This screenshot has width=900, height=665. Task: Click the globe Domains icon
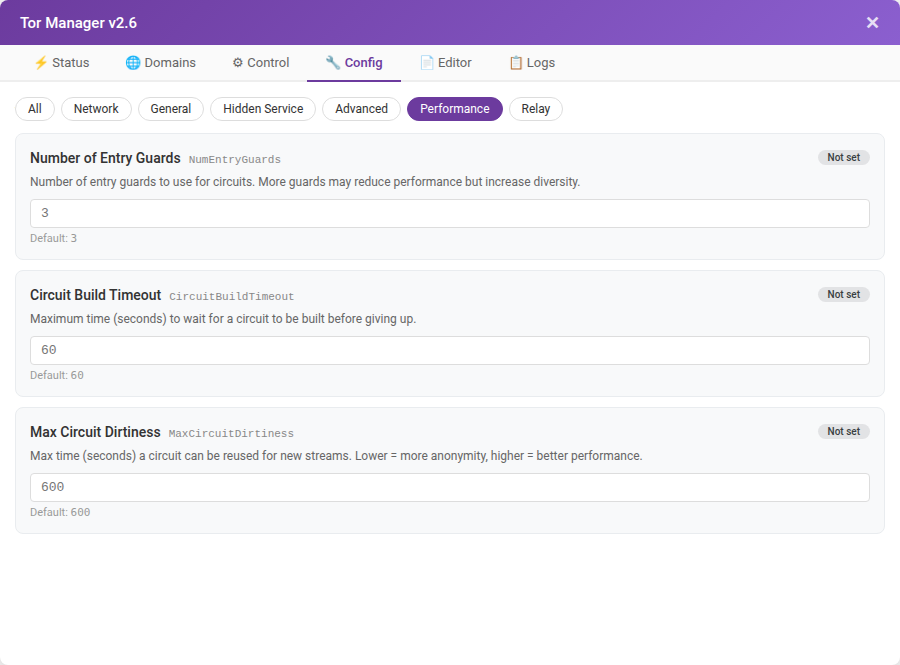tap(133, 63)
